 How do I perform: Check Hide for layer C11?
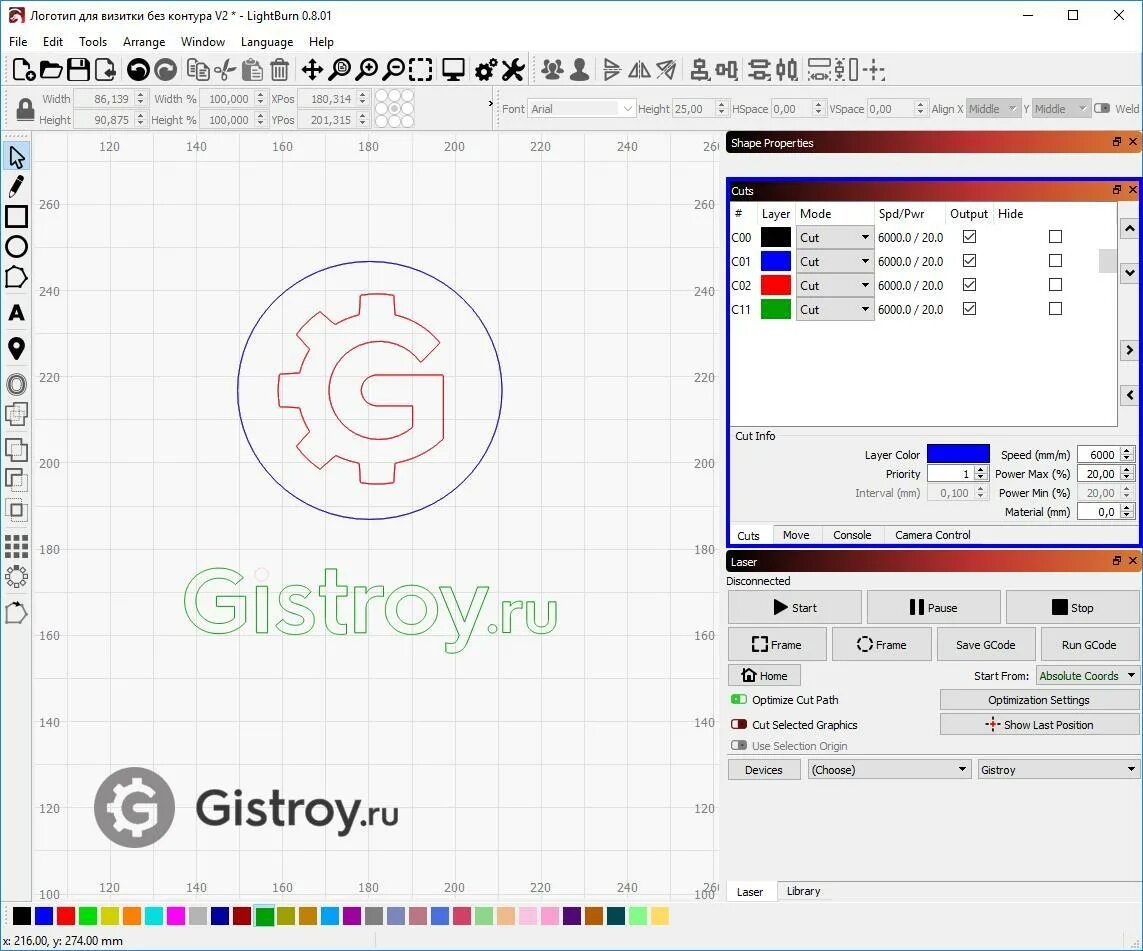[1055, 309]
